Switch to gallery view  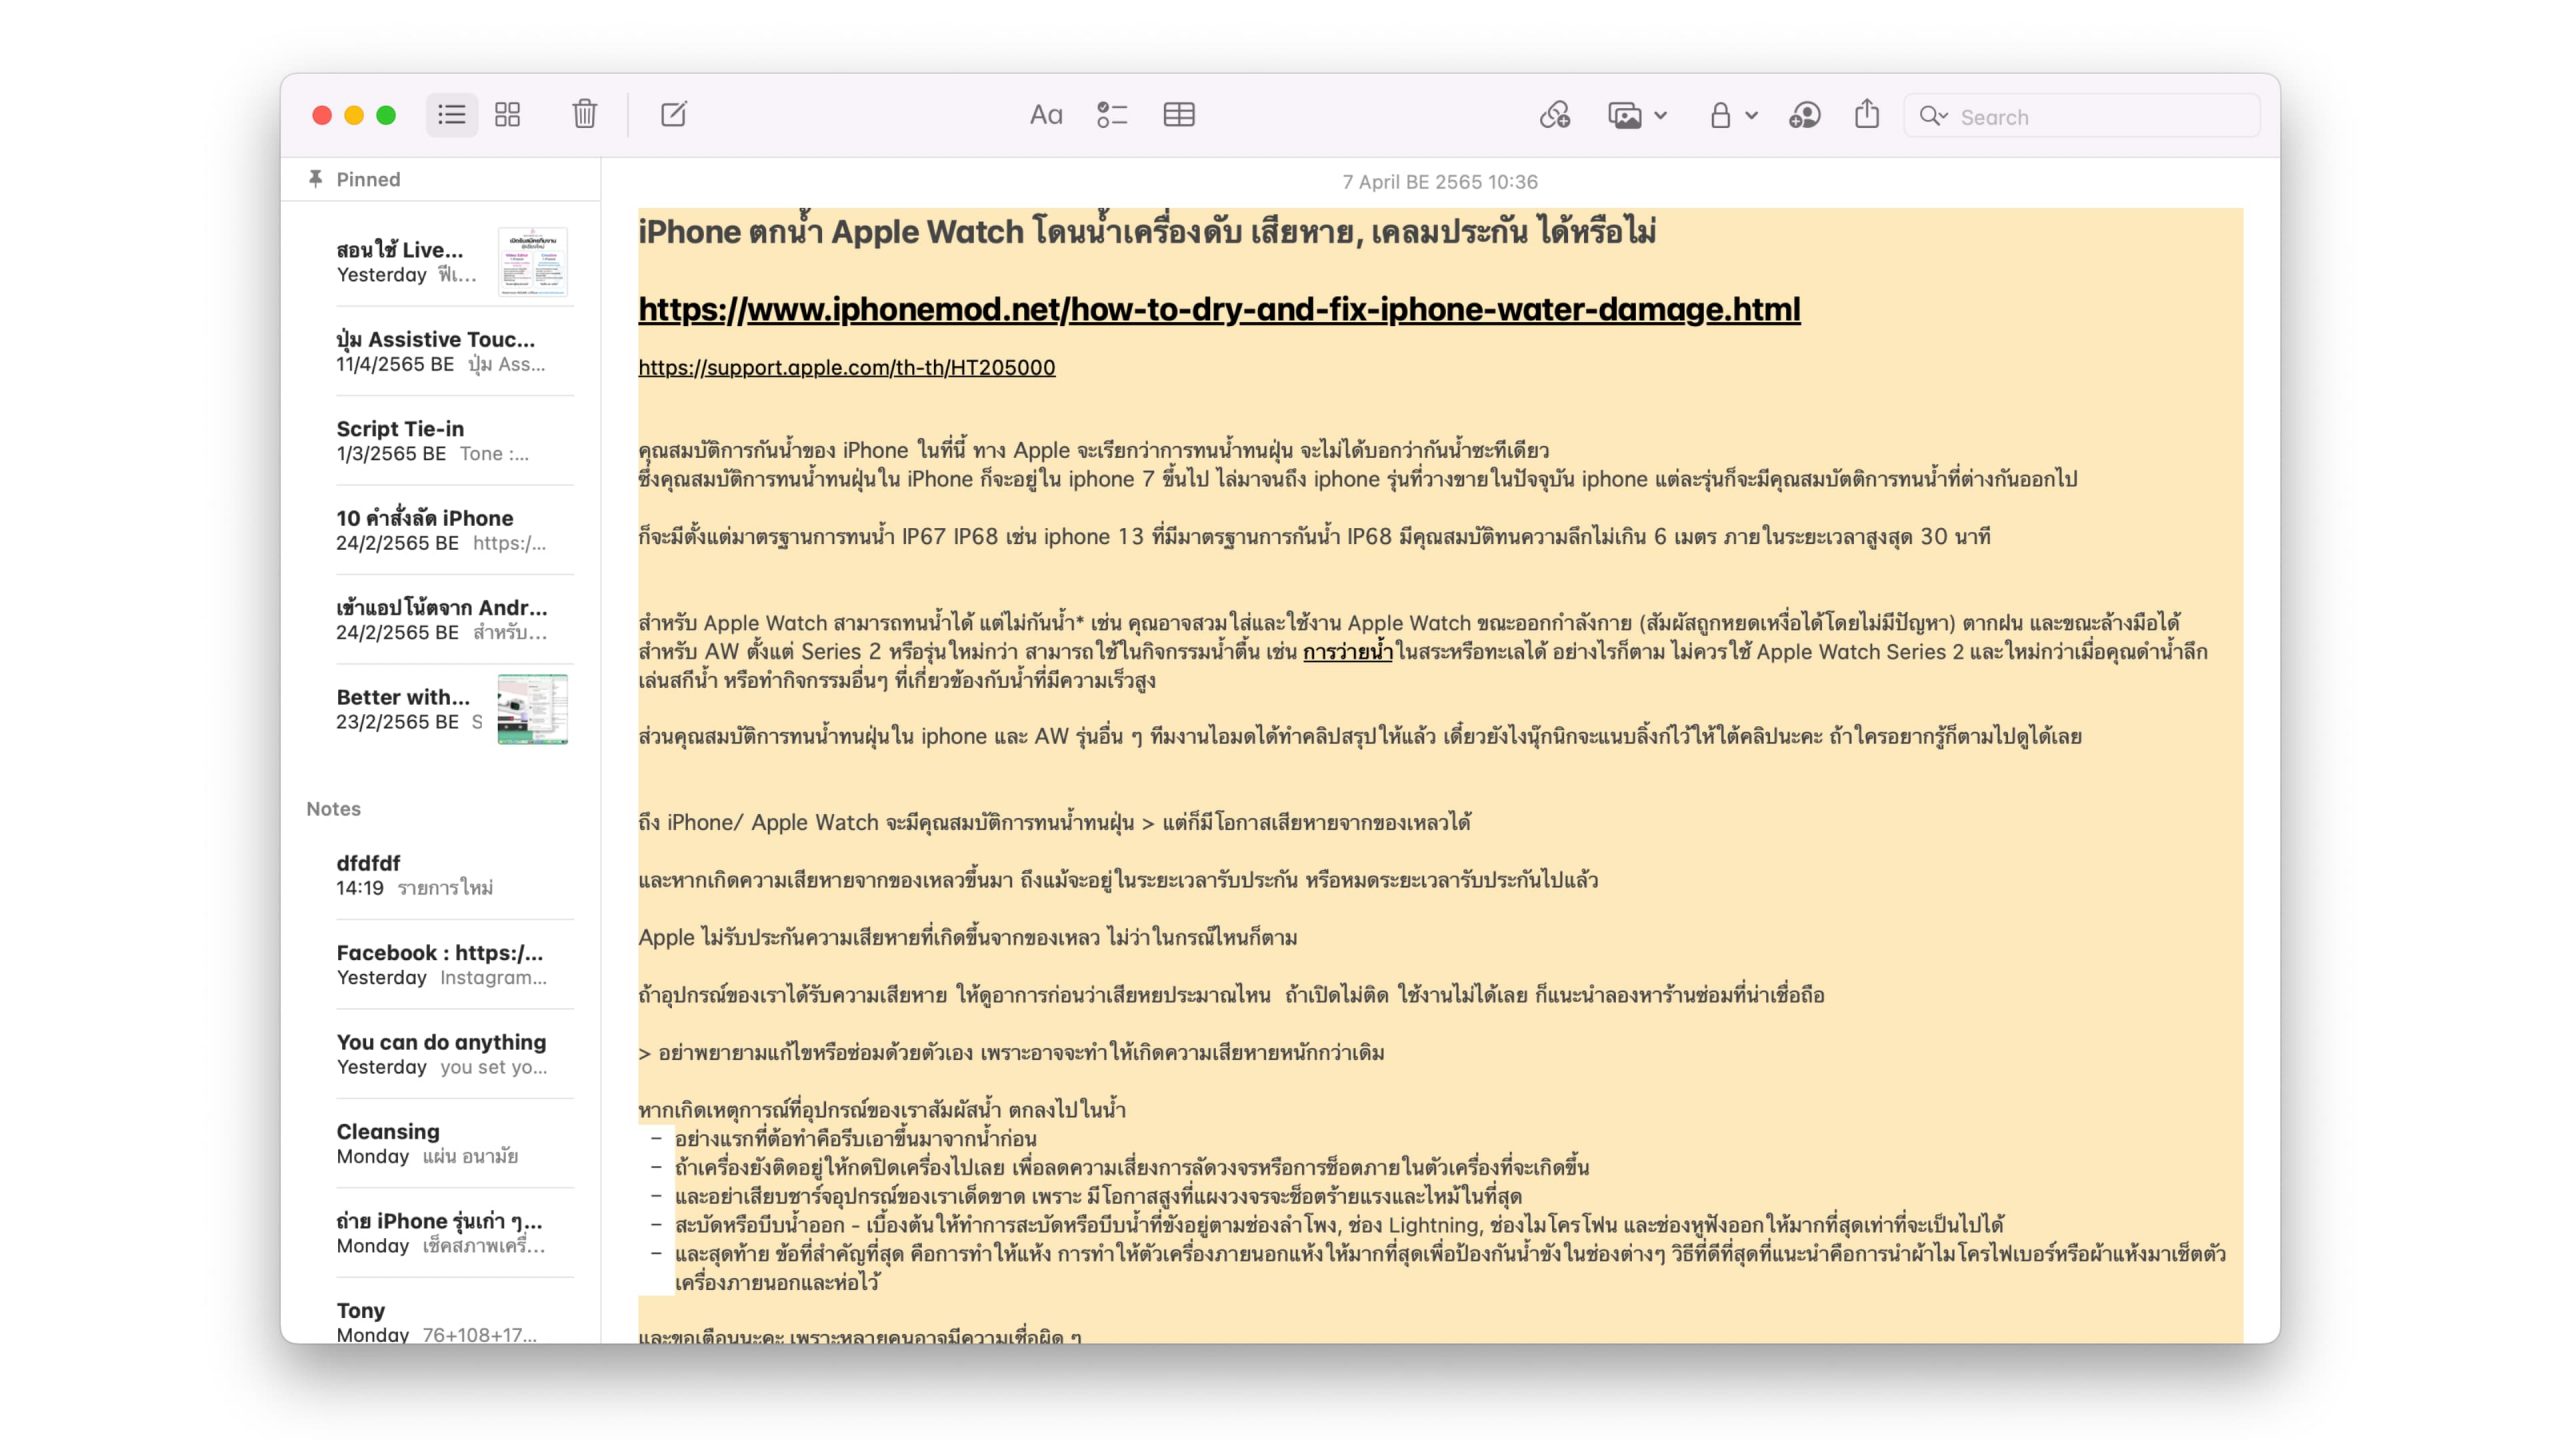(x=508, y=115)
